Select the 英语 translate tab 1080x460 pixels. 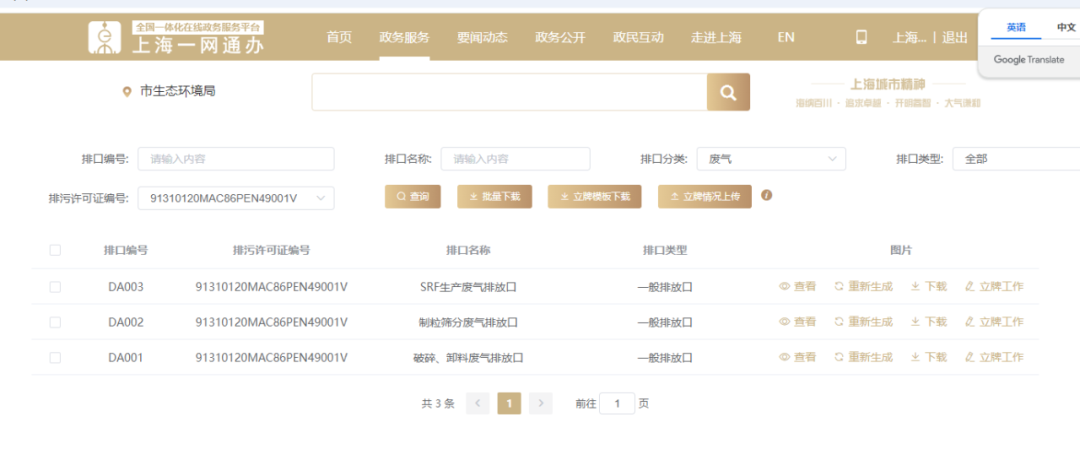(1016, 28)
